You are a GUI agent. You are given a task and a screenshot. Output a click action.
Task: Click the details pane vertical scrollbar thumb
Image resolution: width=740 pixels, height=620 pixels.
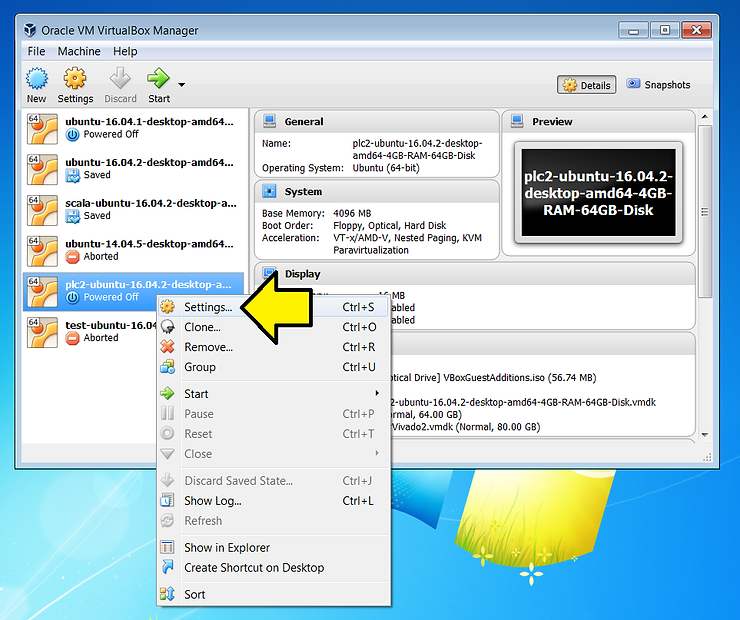(x=705, y=212)
